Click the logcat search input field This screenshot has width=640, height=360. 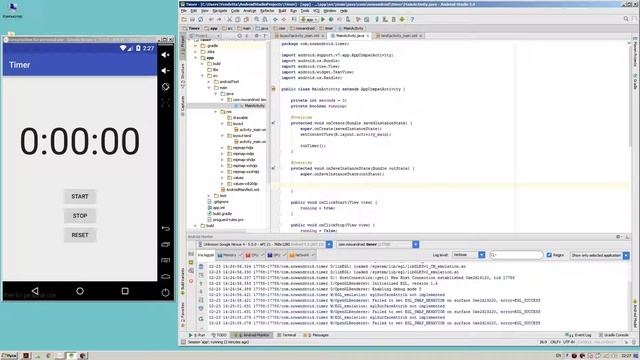pyautogui.click(x=516, y=255)
